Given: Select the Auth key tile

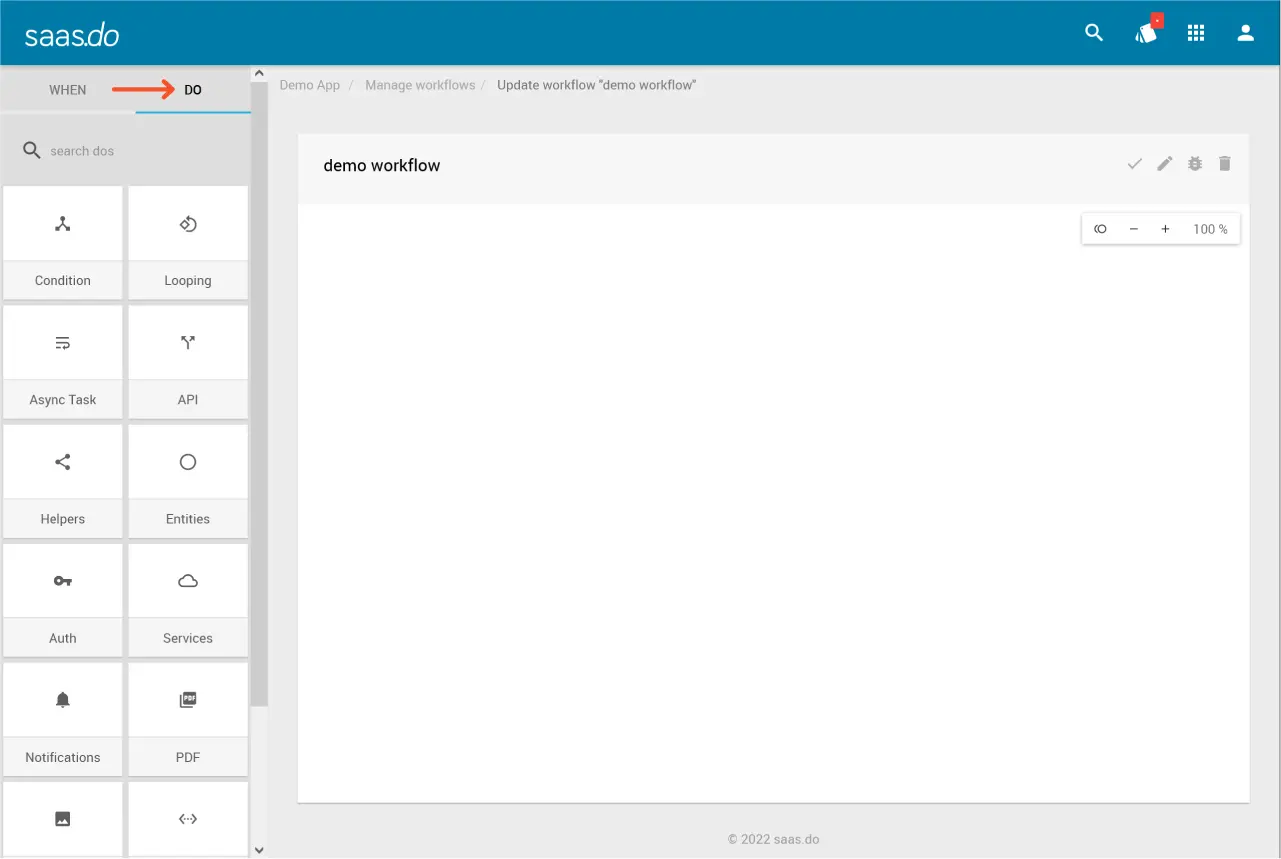Looking at the screenshot, I should coord(63,599).
